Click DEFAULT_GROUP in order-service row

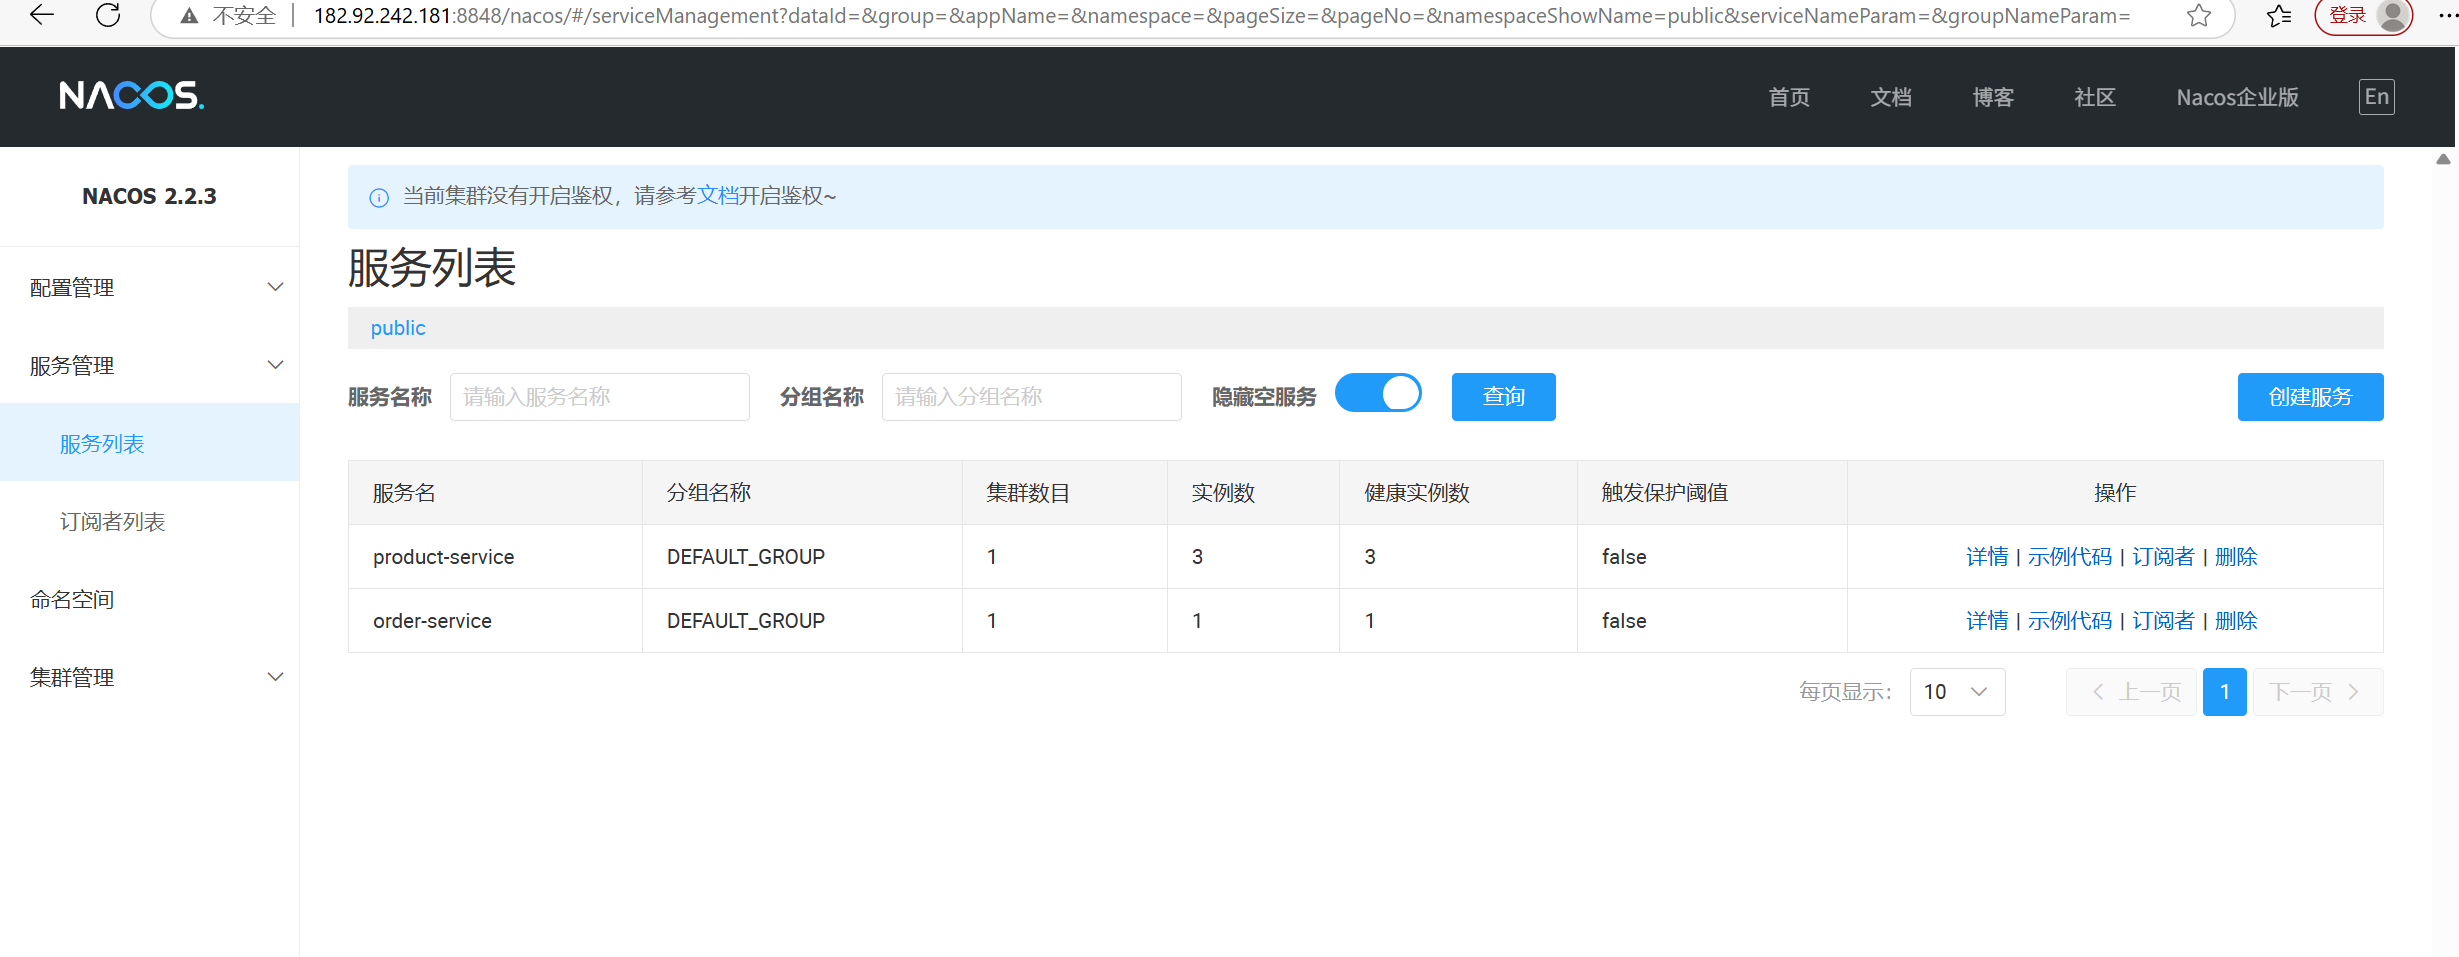click(746, 621)
